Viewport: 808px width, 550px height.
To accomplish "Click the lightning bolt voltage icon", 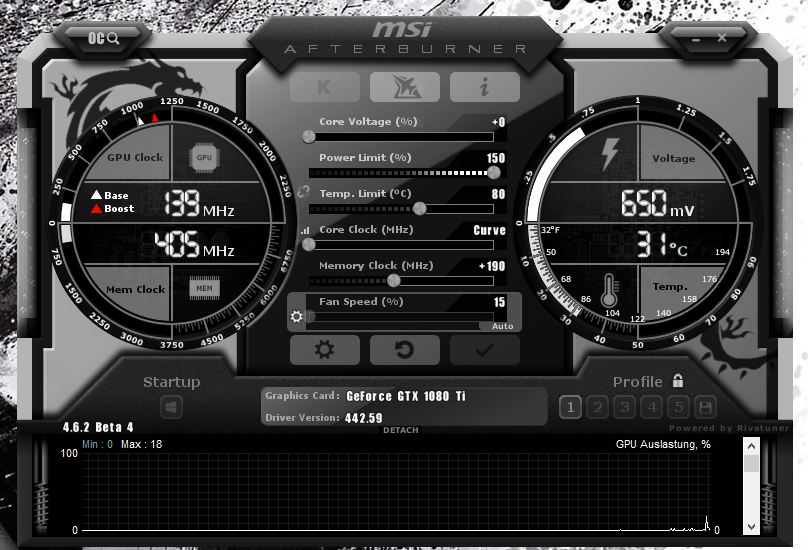I will [610, 154].
